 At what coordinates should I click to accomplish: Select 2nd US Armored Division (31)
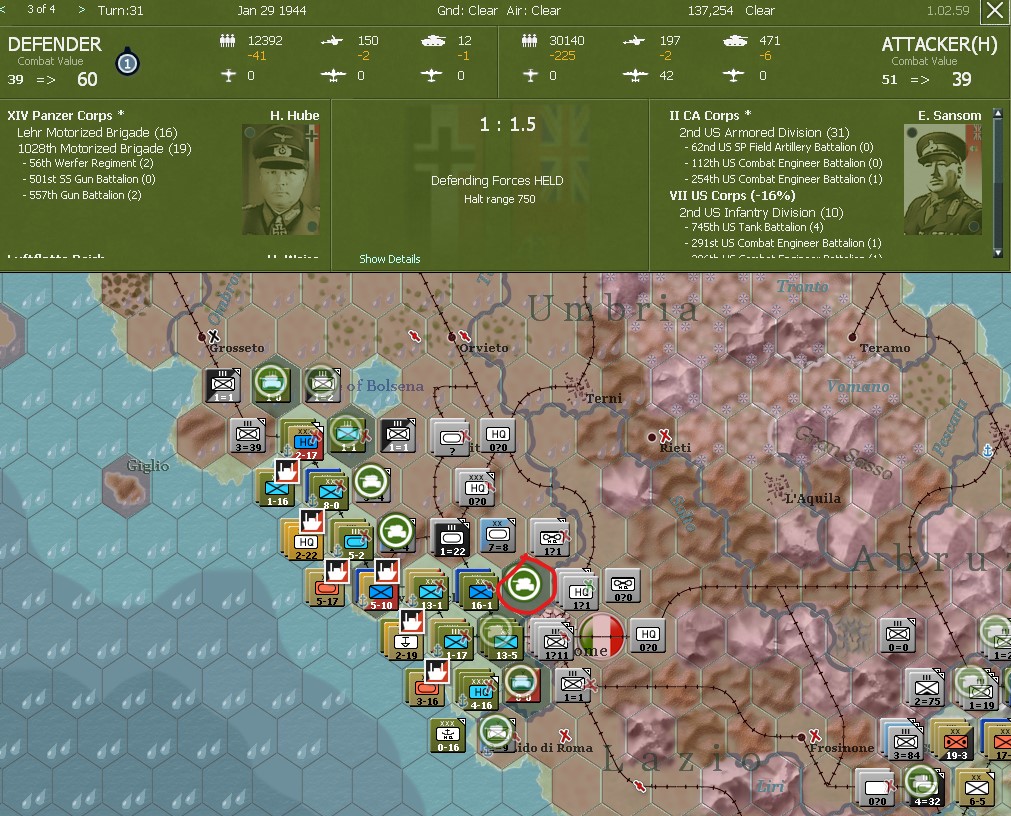pos(764,132)
